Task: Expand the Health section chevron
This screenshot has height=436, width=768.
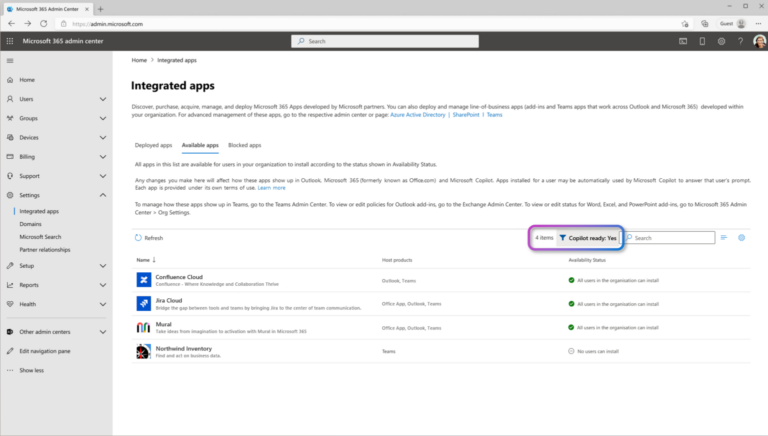Action: [103, 304]
